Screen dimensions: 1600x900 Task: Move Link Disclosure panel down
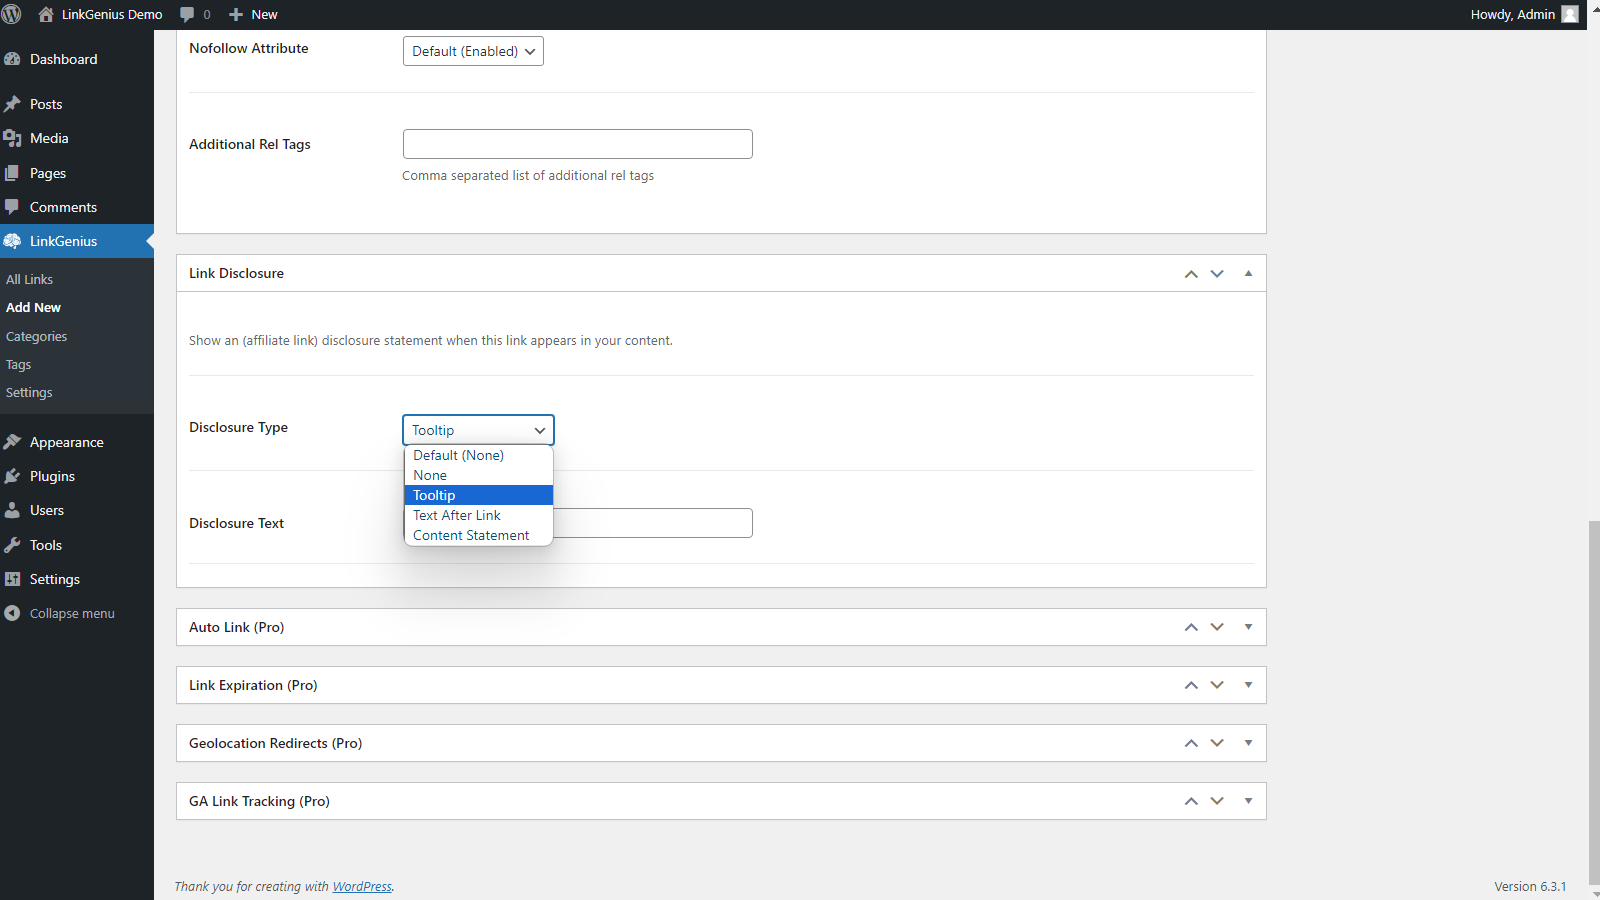1217,274
